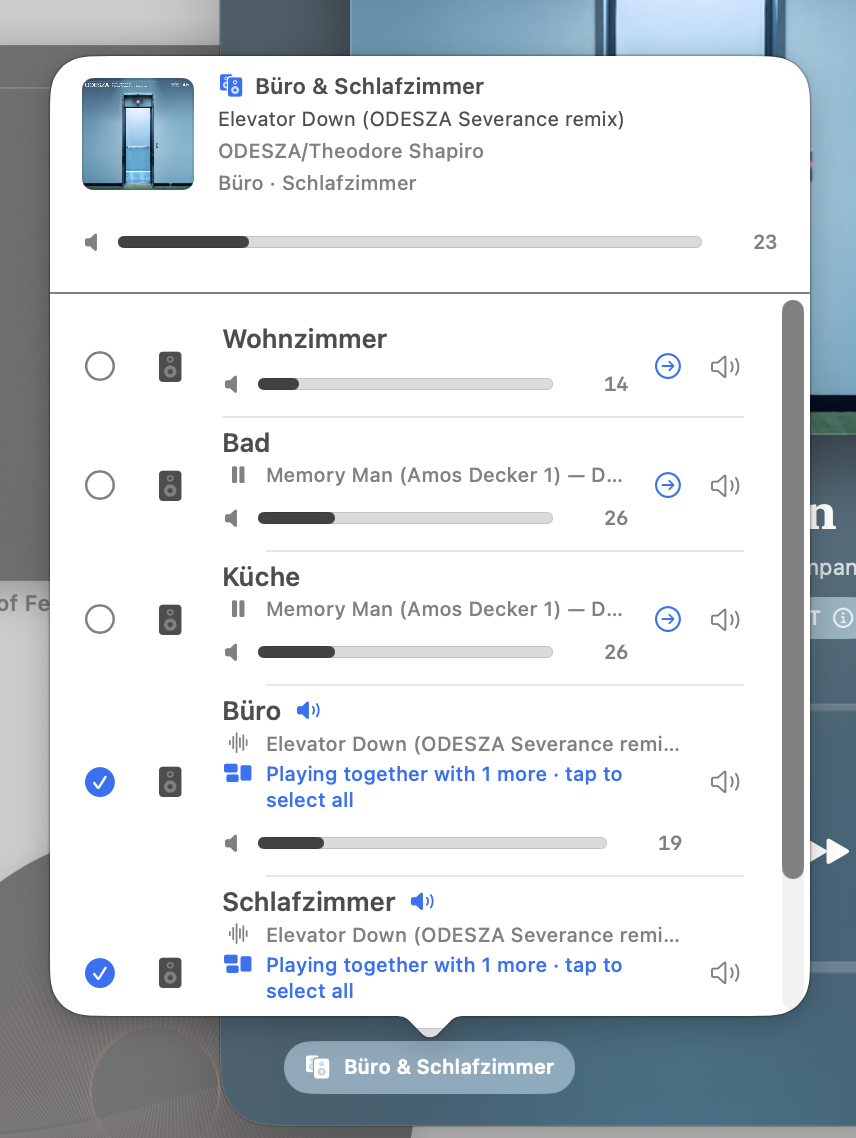
Task: Click the 'Büro & Schlafzimmer' header title
Action: coord(369,86)
